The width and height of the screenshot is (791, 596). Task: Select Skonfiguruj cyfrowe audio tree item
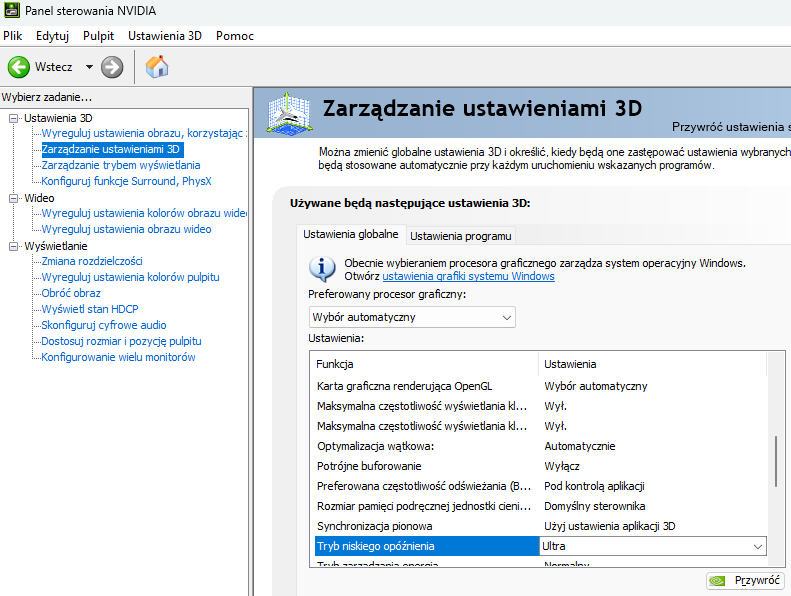pyautogui.click(x=103, y=325)
